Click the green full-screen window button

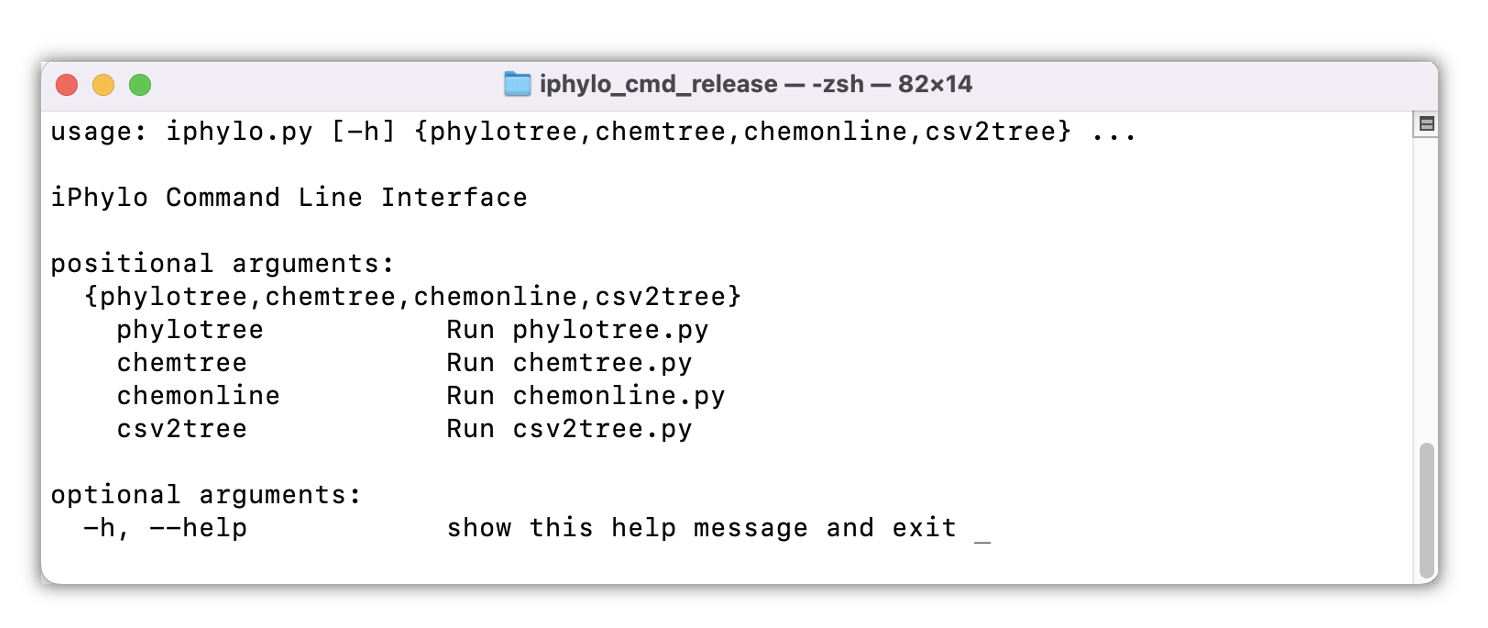pyautogui.click(x=140, y=85)
